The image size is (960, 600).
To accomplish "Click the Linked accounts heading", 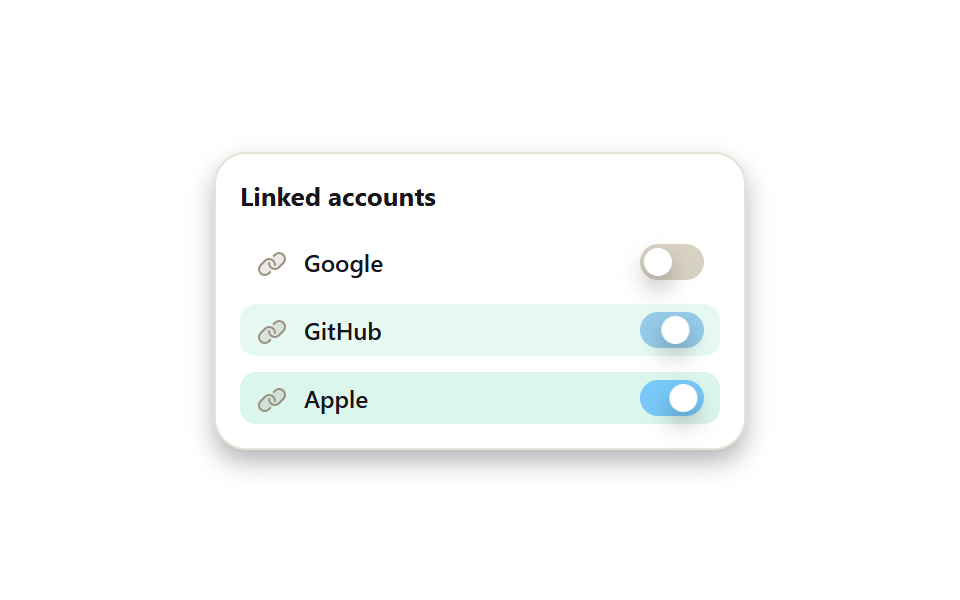I will tap(338, 198).
